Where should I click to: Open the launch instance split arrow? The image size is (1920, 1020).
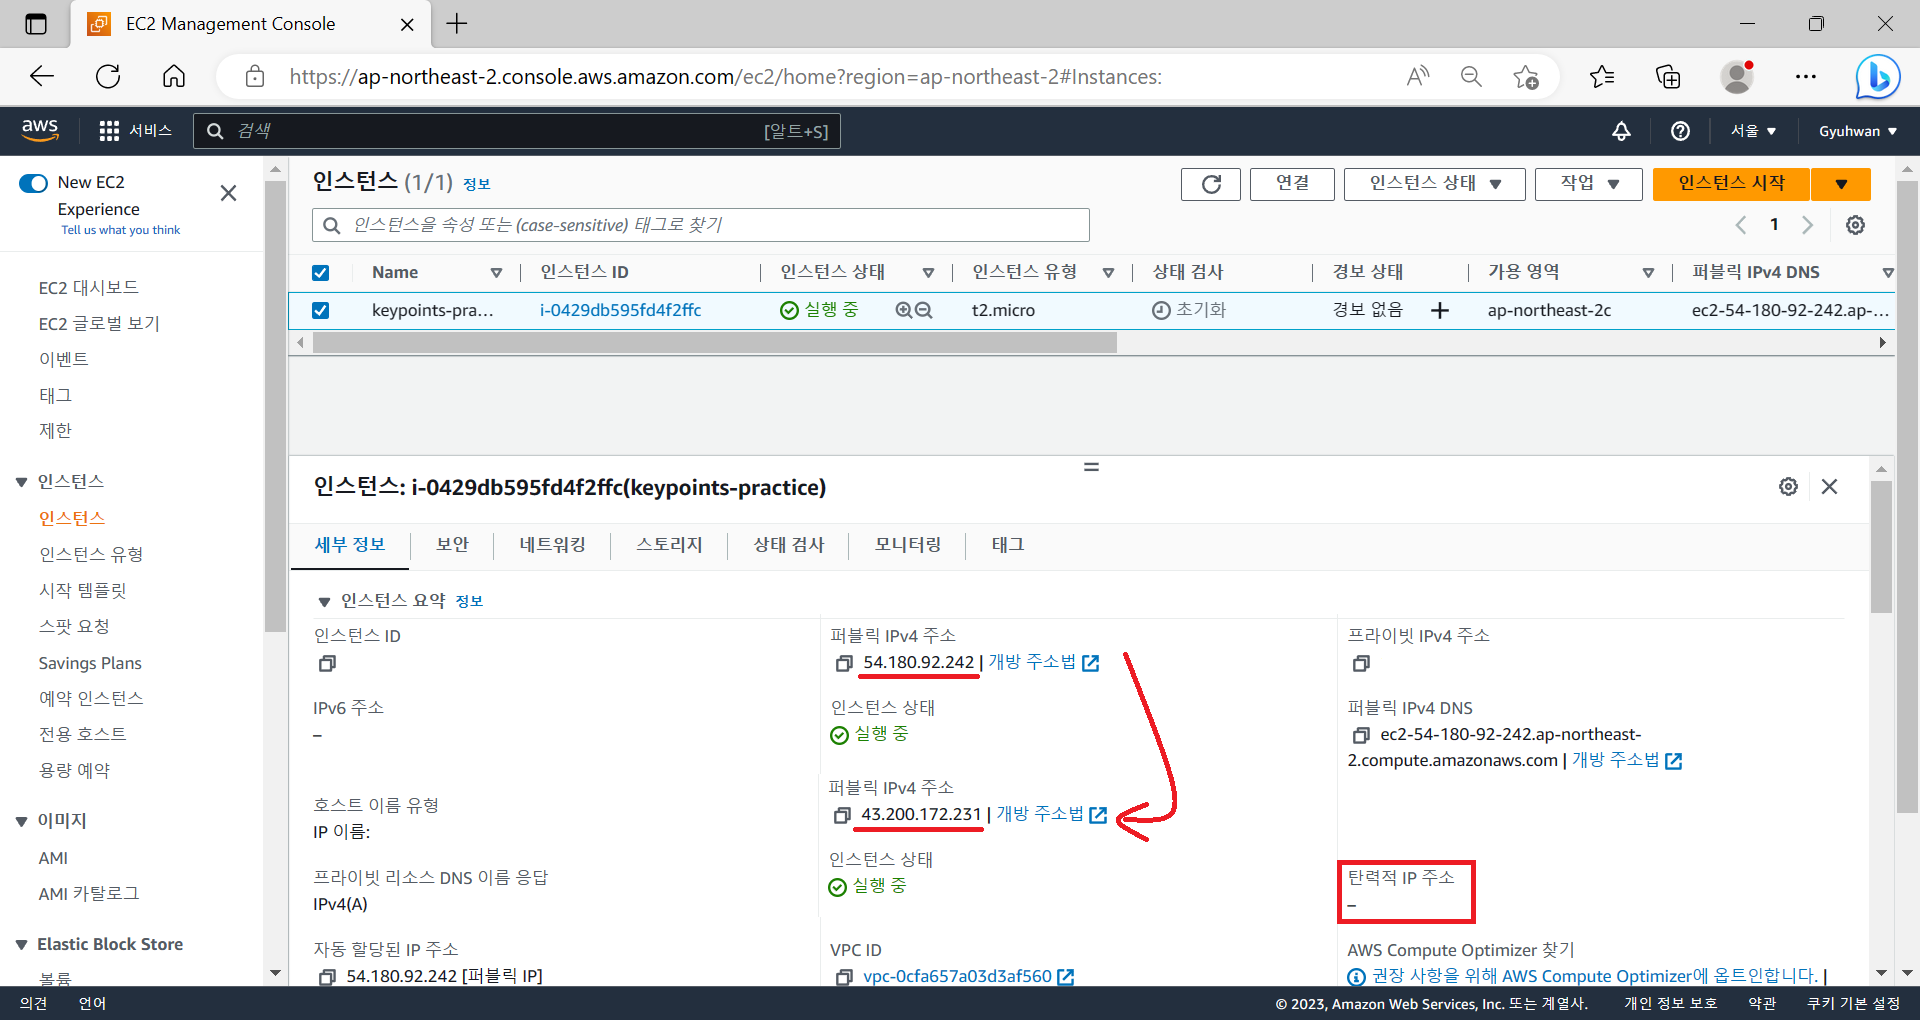(1841, 184)
